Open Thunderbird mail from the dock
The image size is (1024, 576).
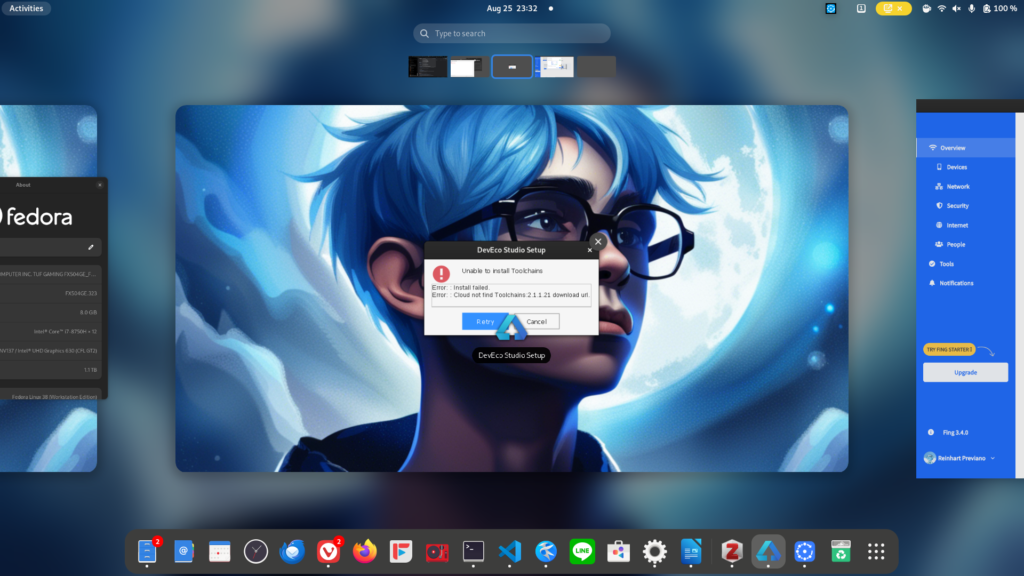click(292, 551)
